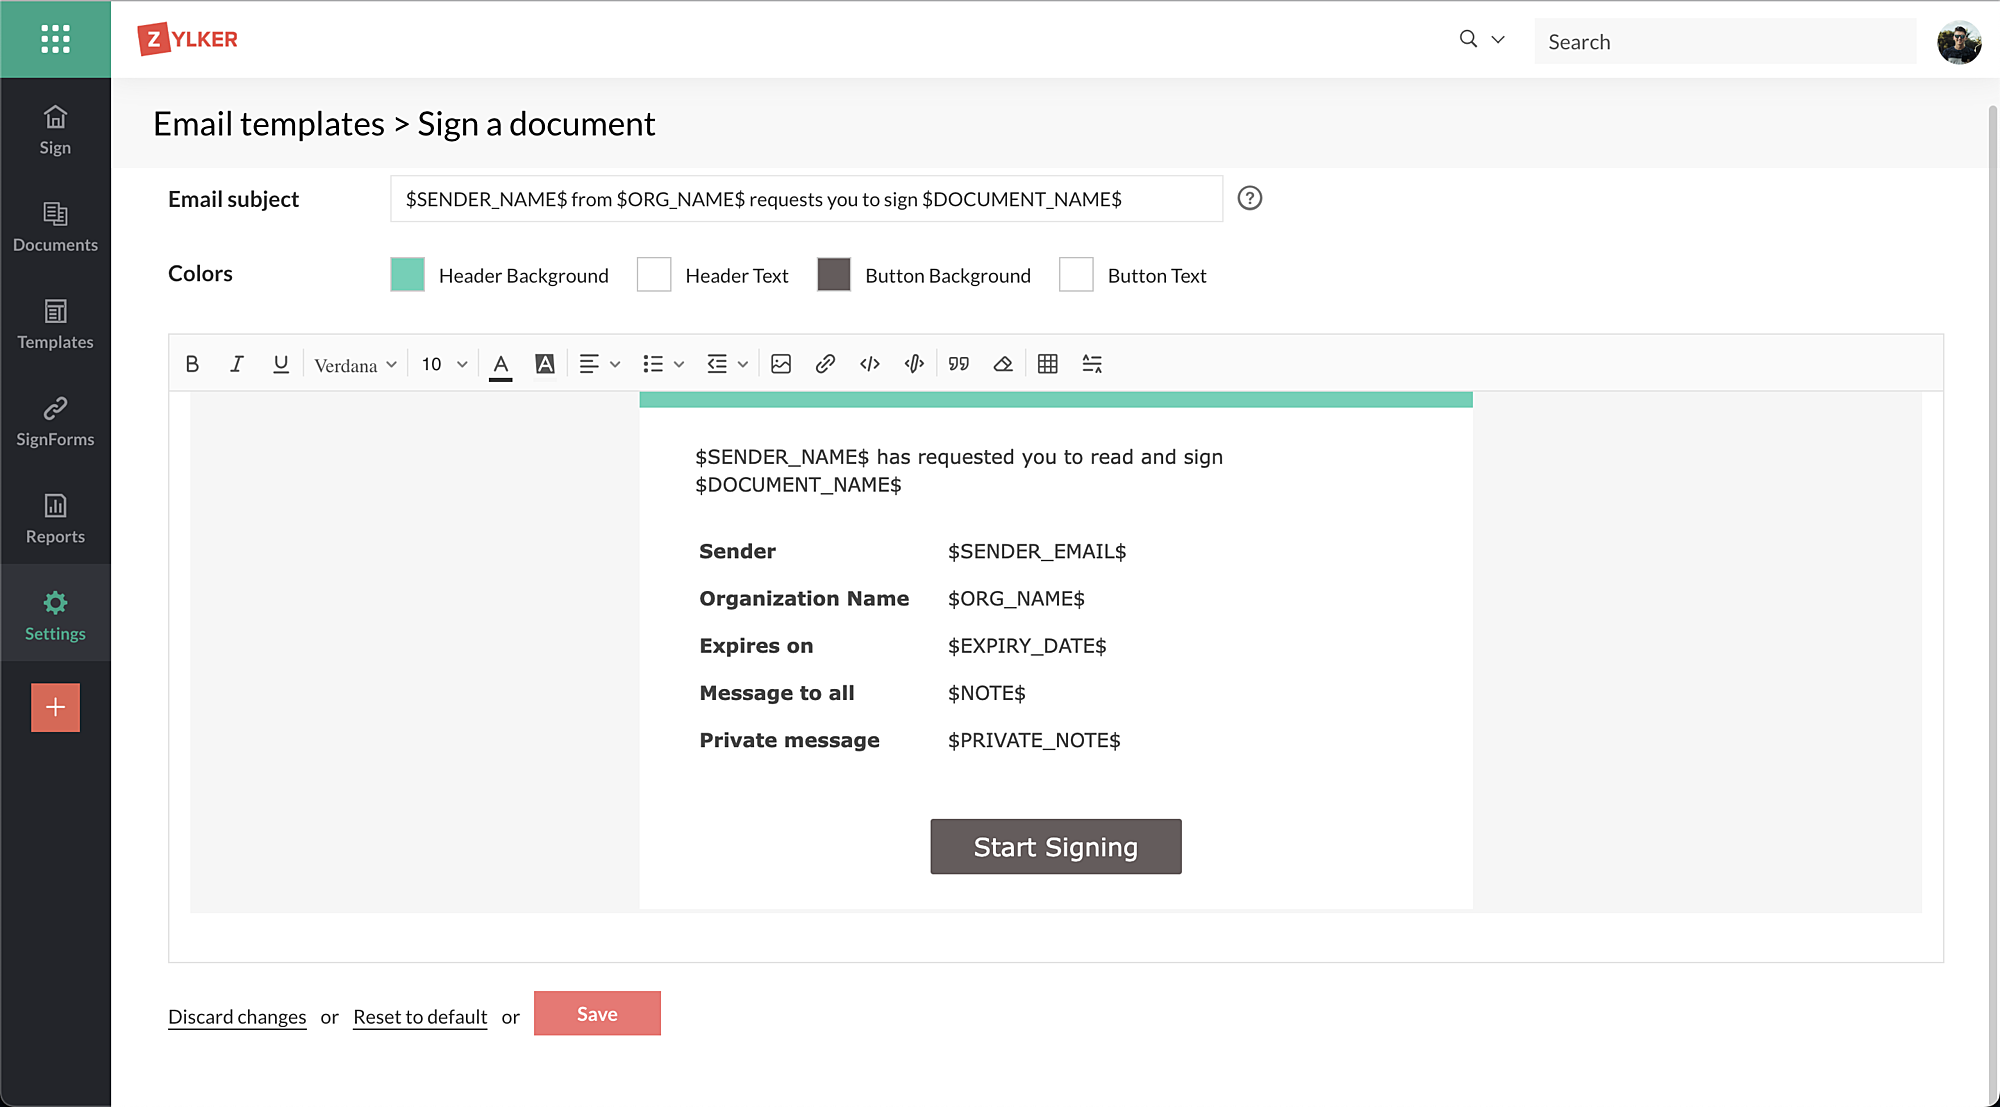Click the blockquote icon
This screenshot has width=2000, height=1107.
point(959,364)
